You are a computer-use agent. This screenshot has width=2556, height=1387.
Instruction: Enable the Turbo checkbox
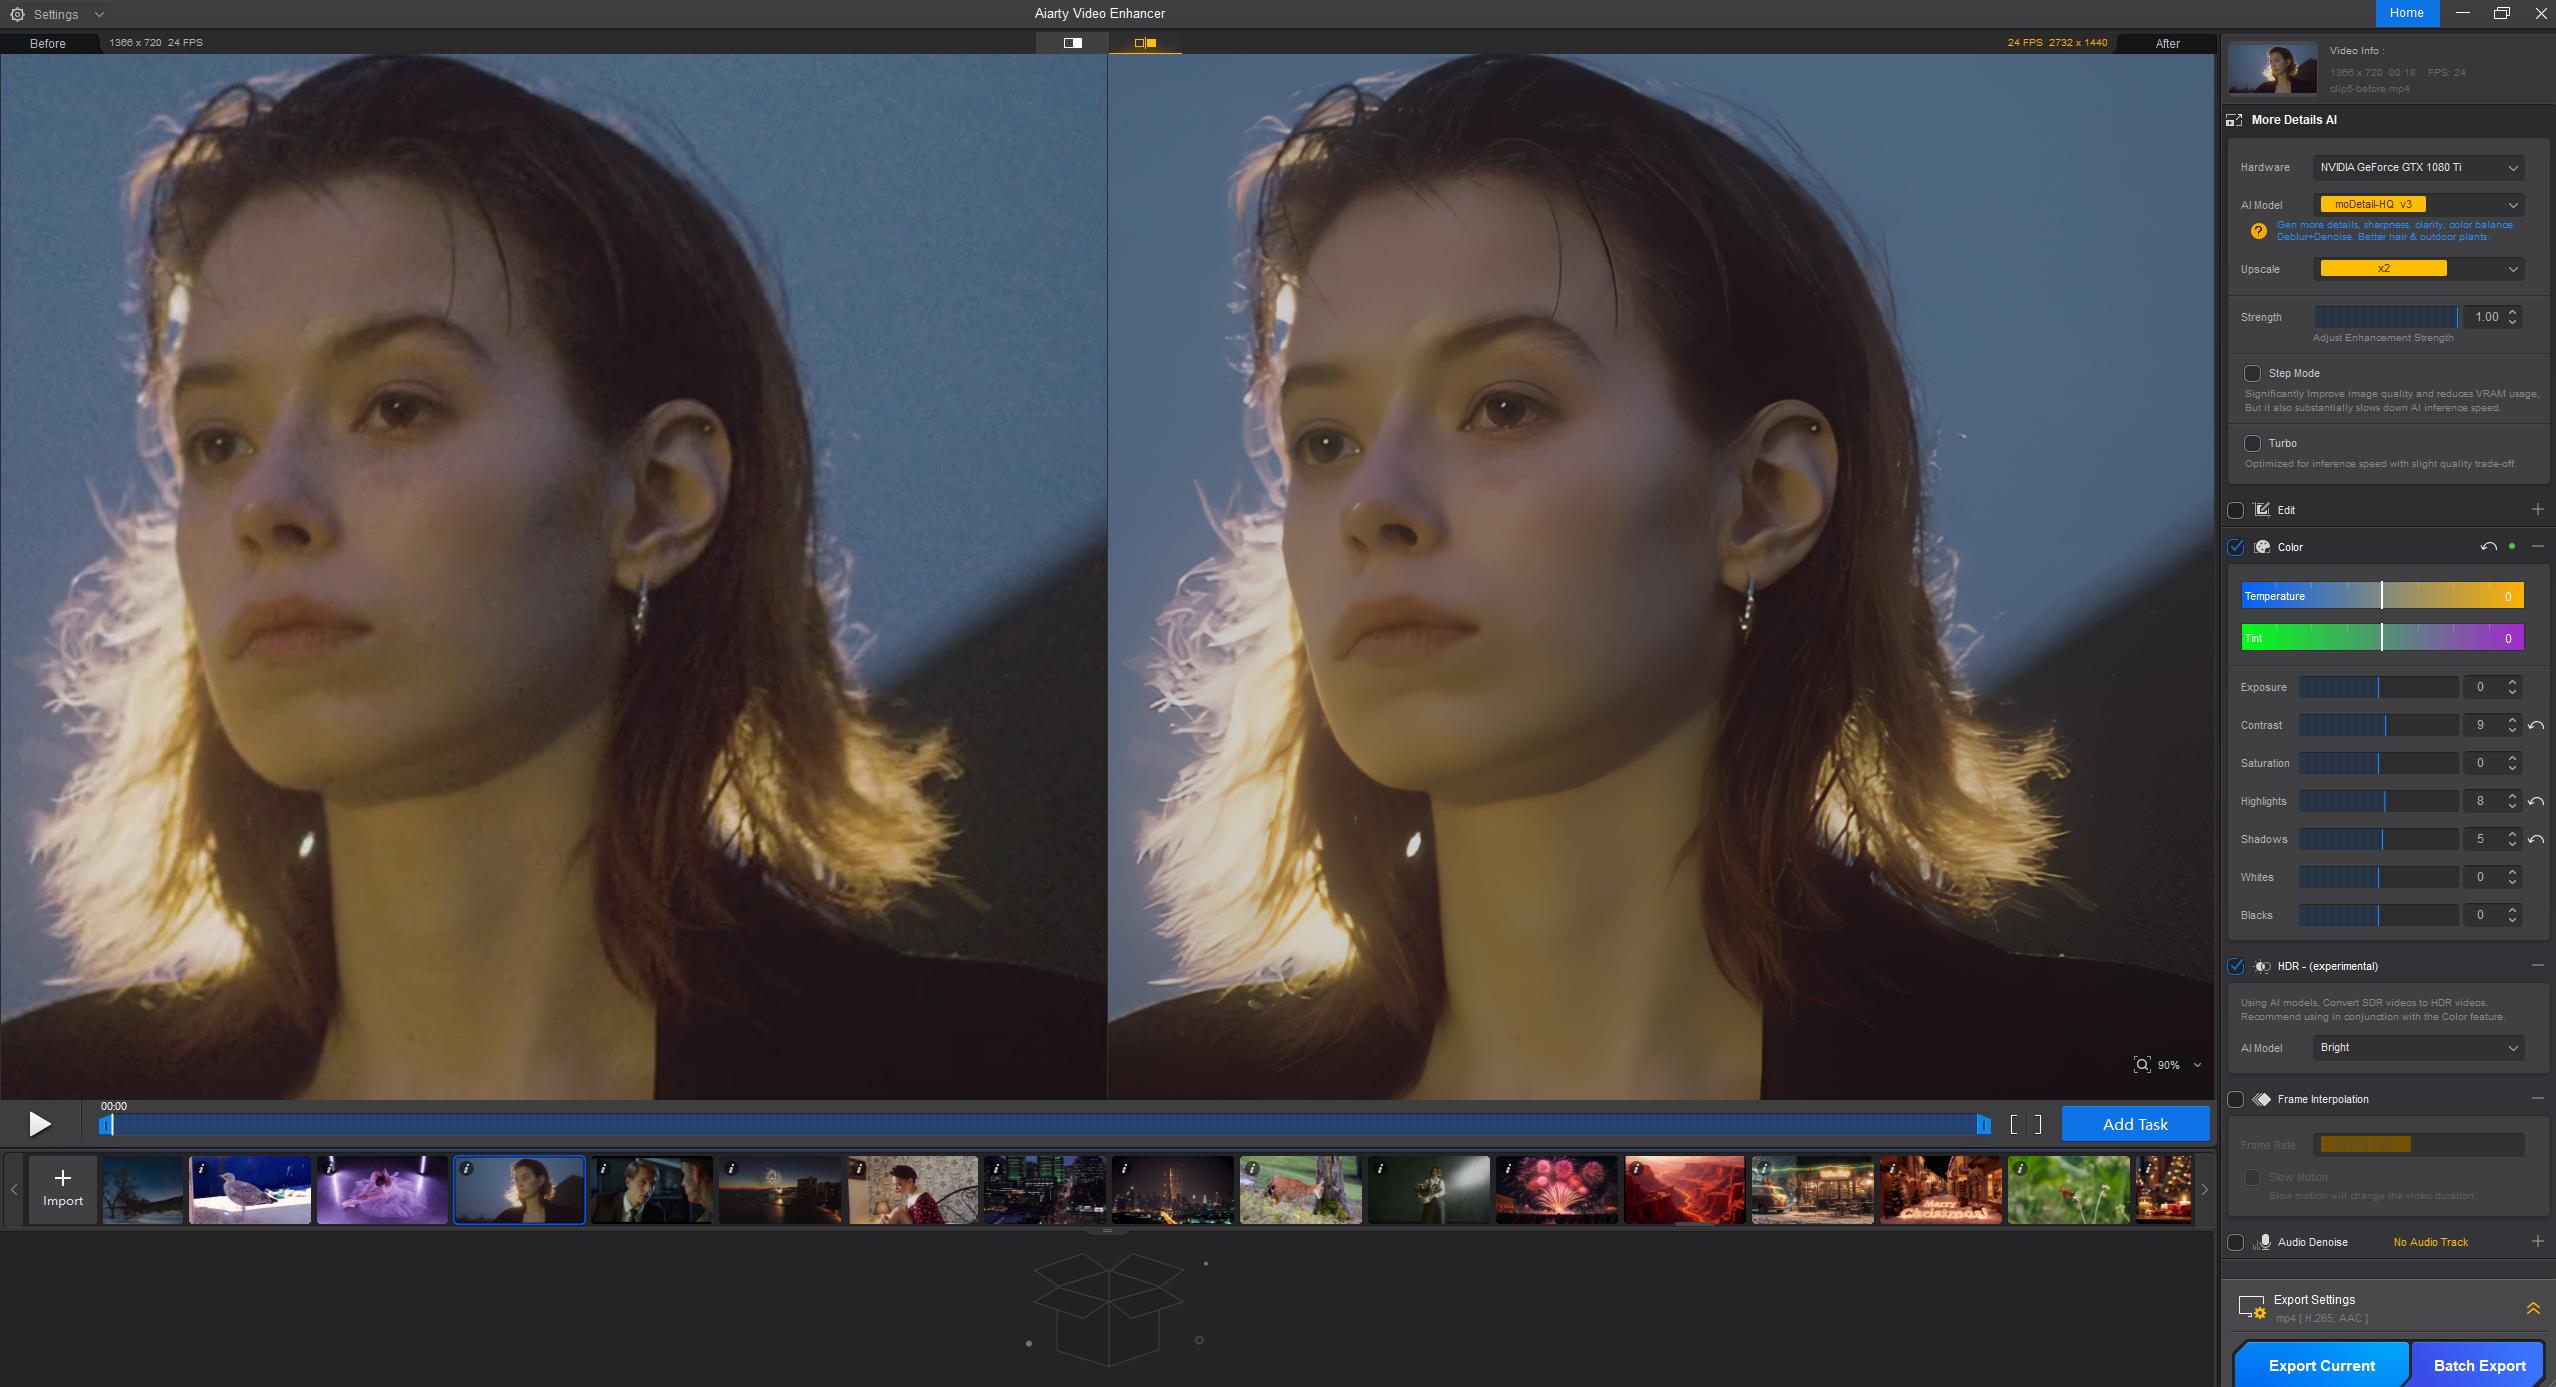click(x=2252, y=443)
